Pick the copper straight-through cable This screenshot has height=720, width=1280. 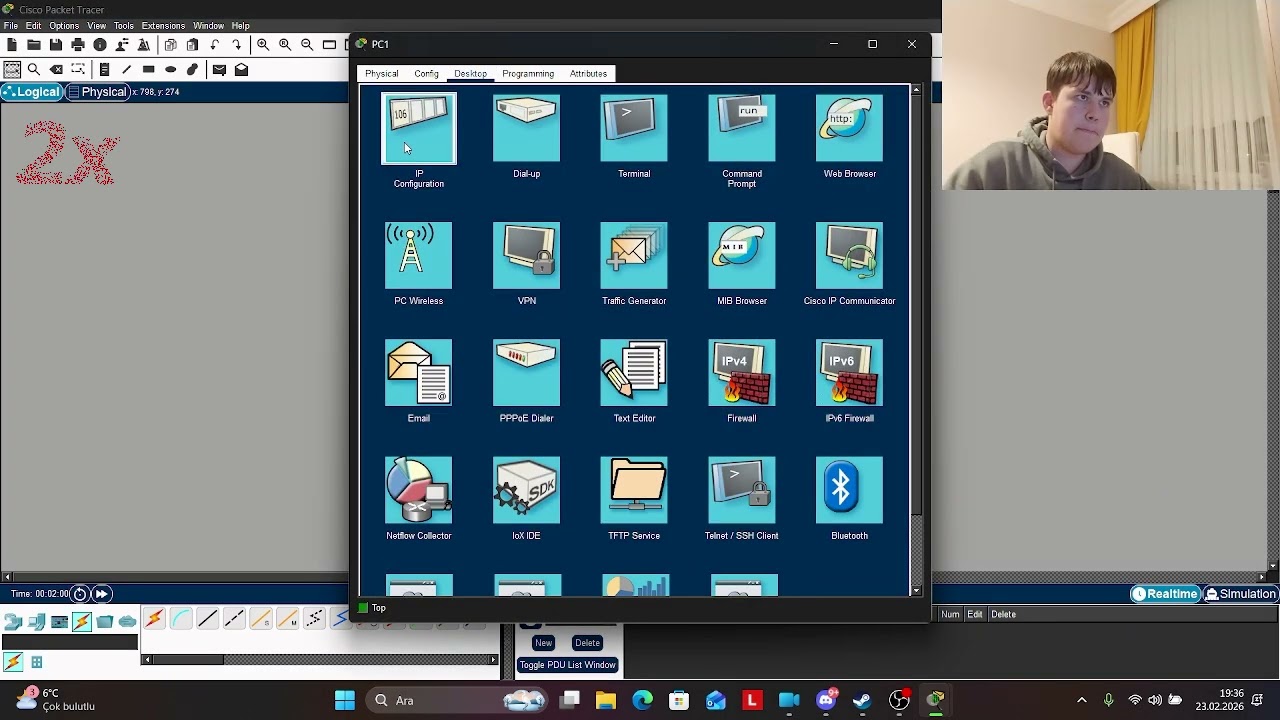click(208, 620)
